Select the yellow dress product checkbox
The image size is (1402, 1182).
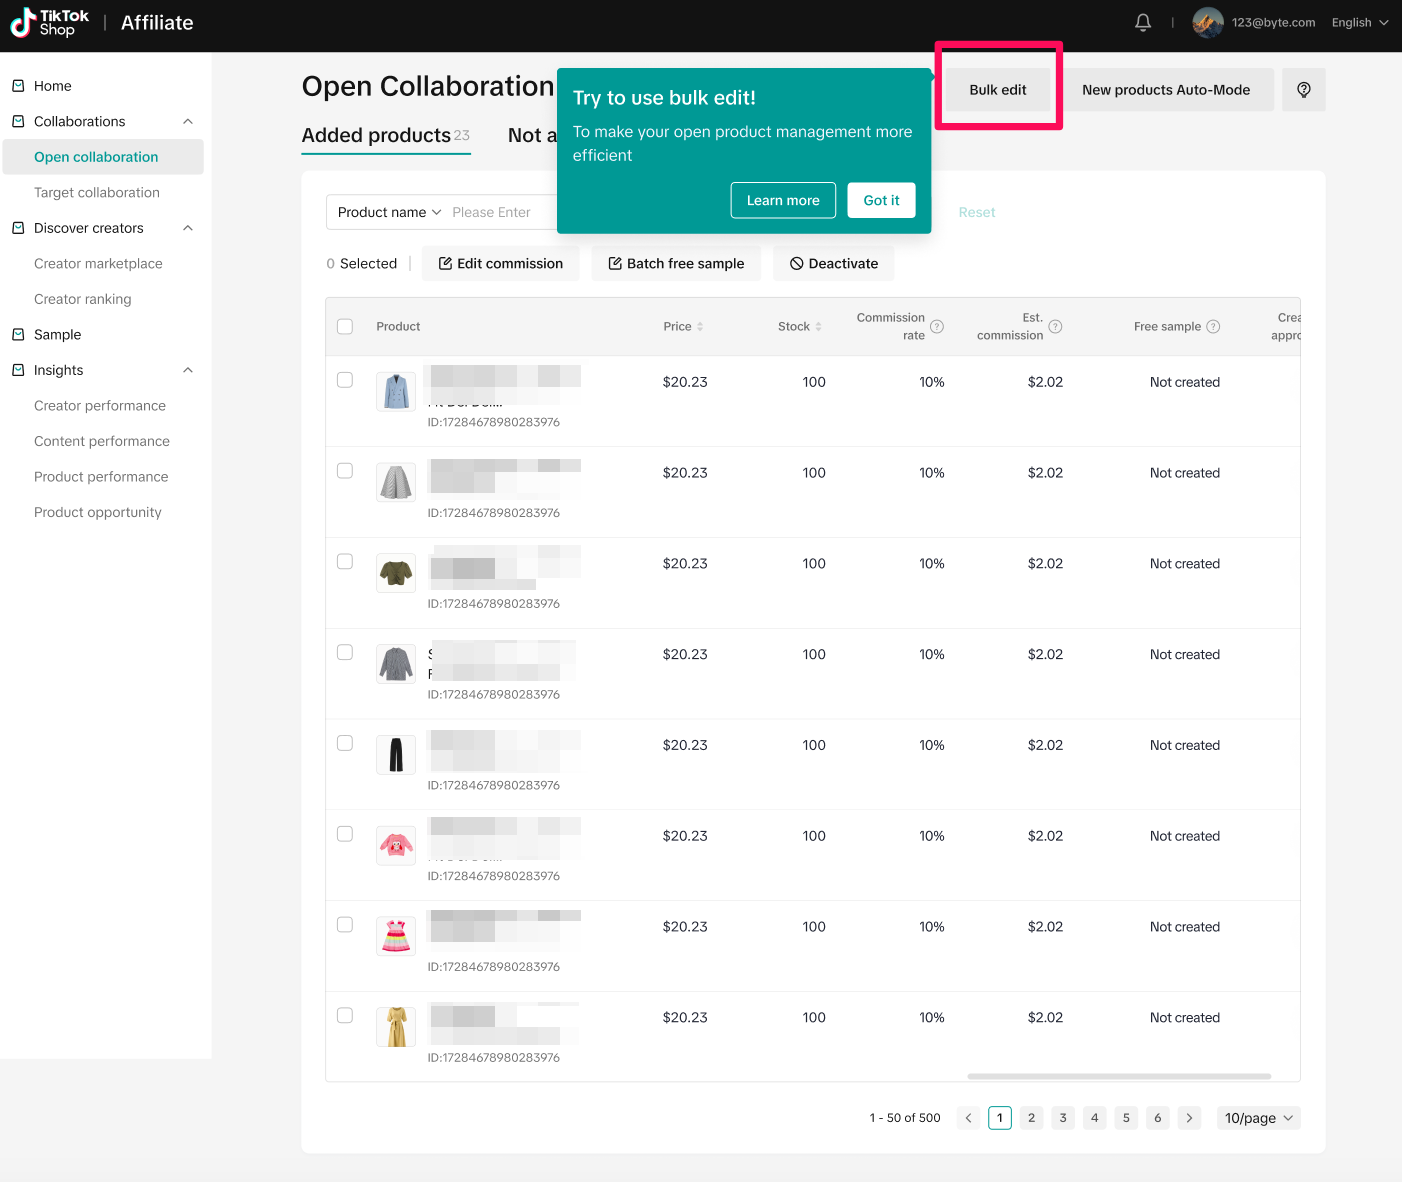click(345, 1015)
